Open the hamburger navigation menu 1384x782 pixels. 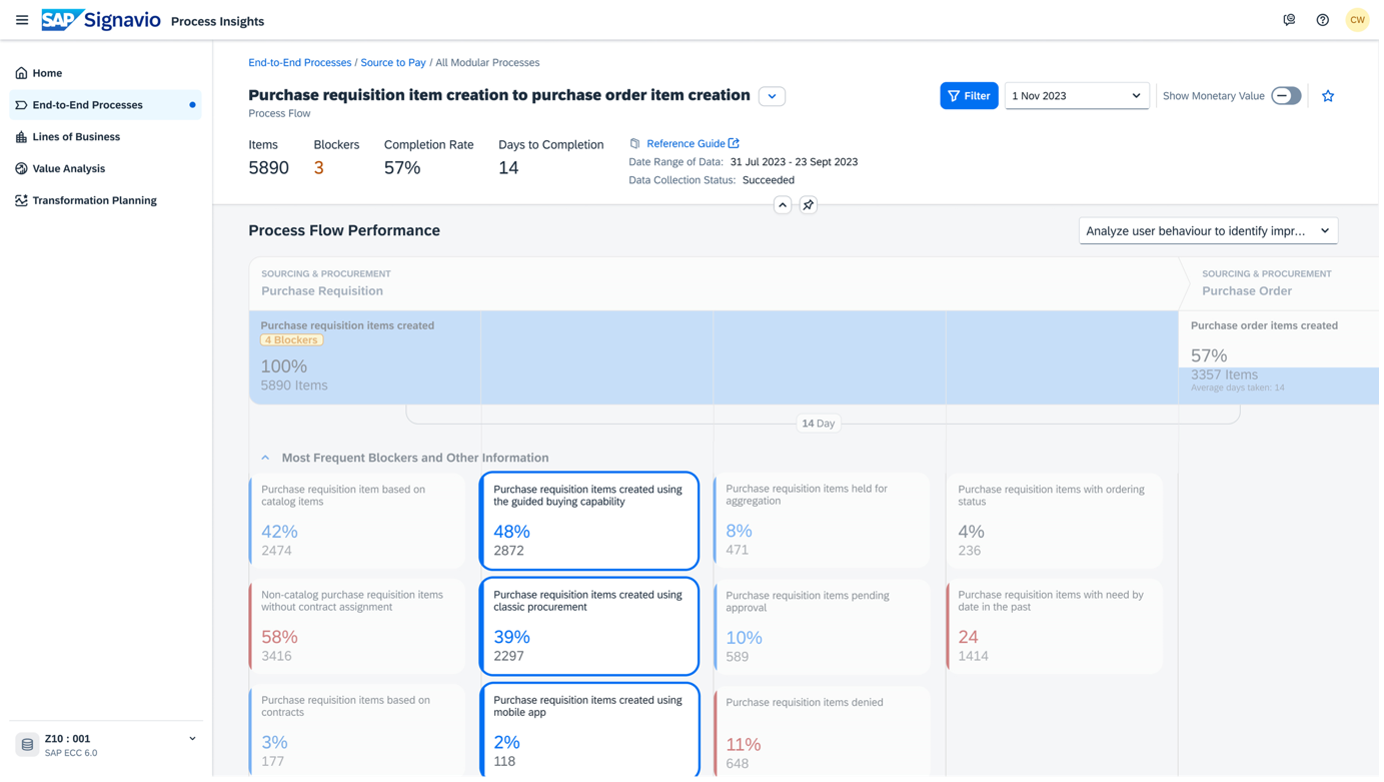tap(22, 20)
